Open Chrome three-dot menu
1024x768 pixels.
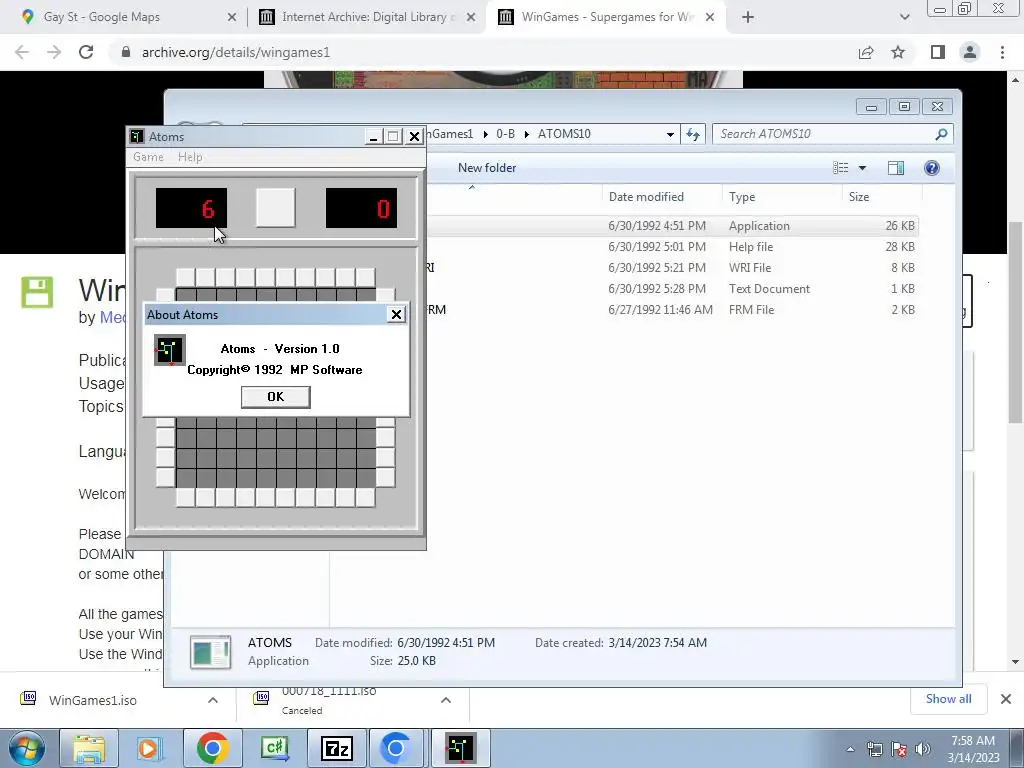click(1002, 52)
